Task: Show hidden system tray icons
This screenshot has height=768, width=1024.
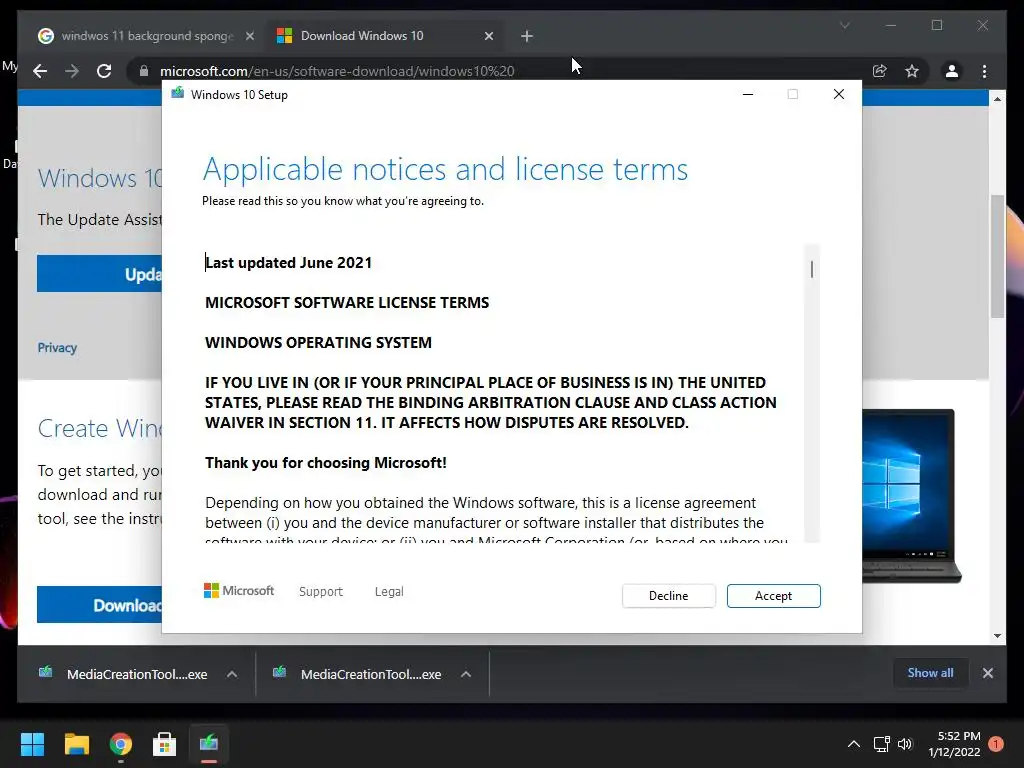Action: 854,744
